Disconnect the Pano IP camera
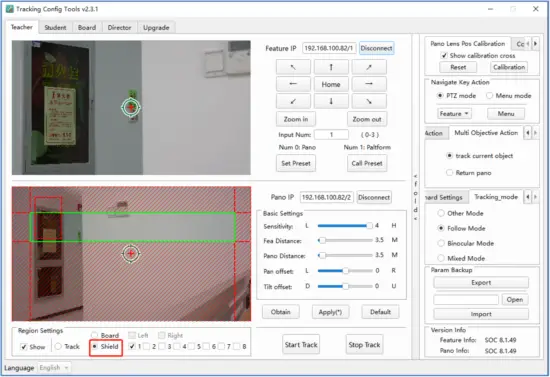Screen dimensions: 550x377 pyautogui.click(x=374, y=197)
